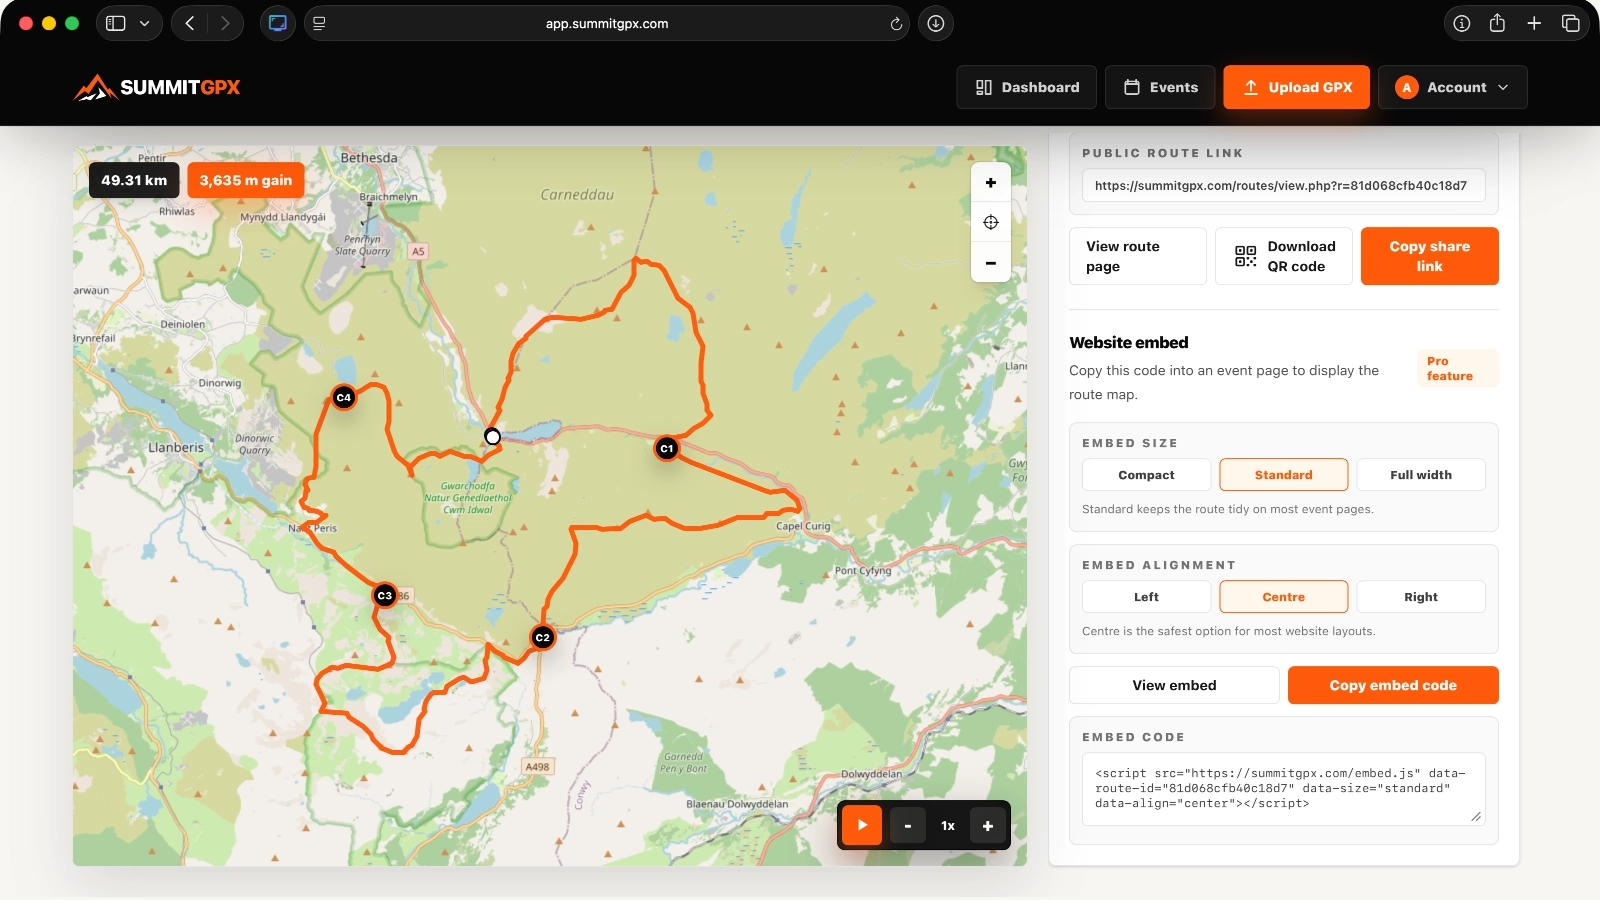This screenshot has width=1600, height=900.
Task: Click the Dashboard grid icon
Action: 984,87
